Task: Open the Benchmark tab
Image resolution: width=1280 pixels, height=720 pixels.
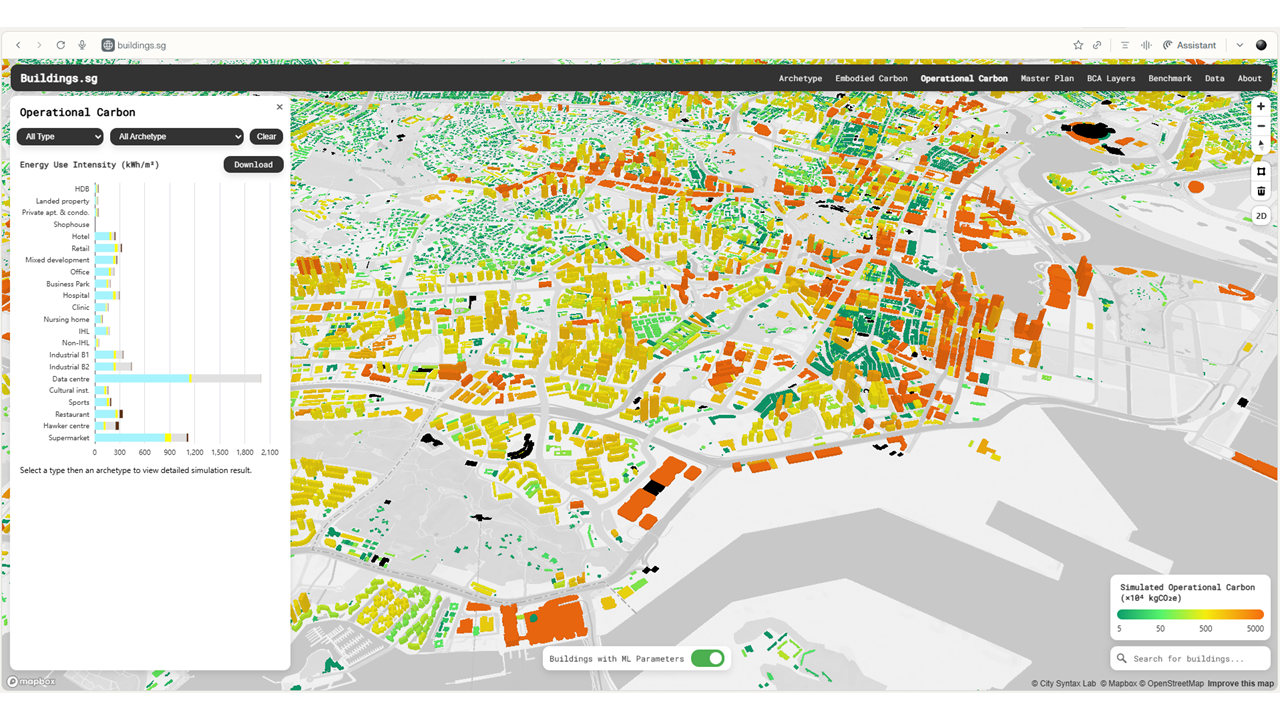Action: point(1170,78)
